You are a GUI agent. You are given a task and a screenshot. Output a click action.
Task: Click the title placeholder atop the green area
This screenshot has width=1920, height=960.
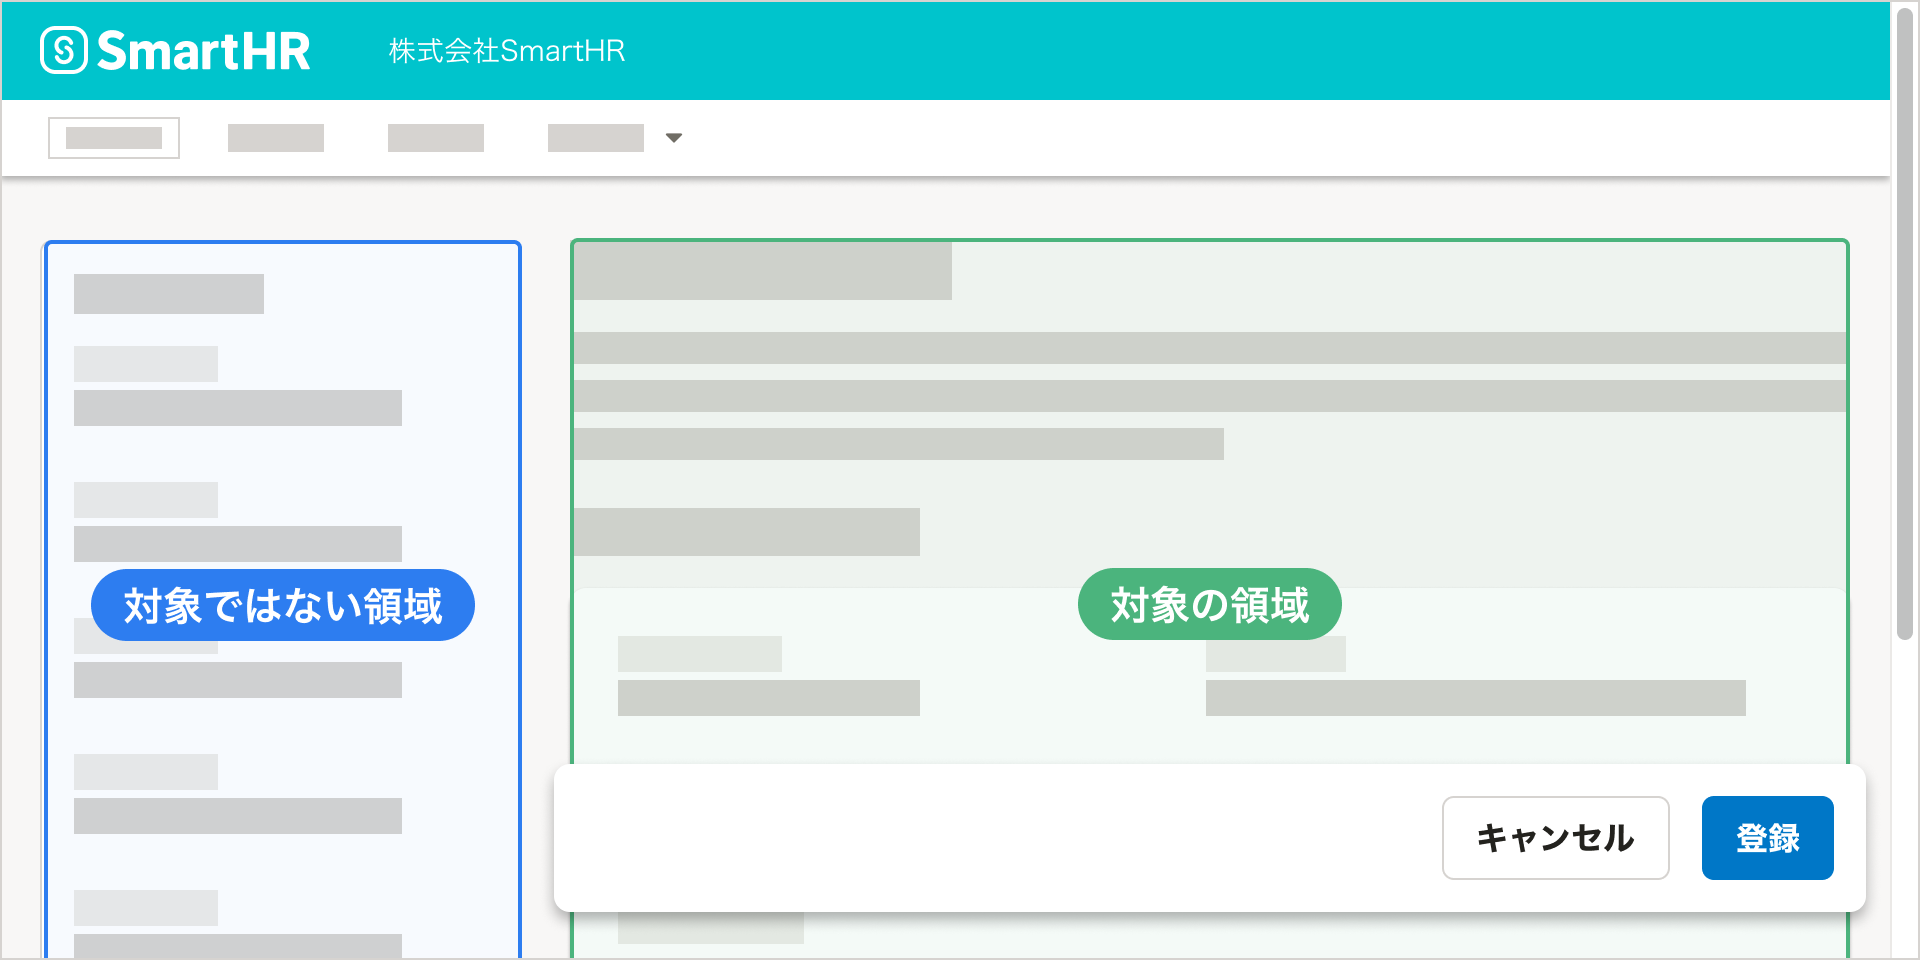pyautogui.click(x=762, y=271)
